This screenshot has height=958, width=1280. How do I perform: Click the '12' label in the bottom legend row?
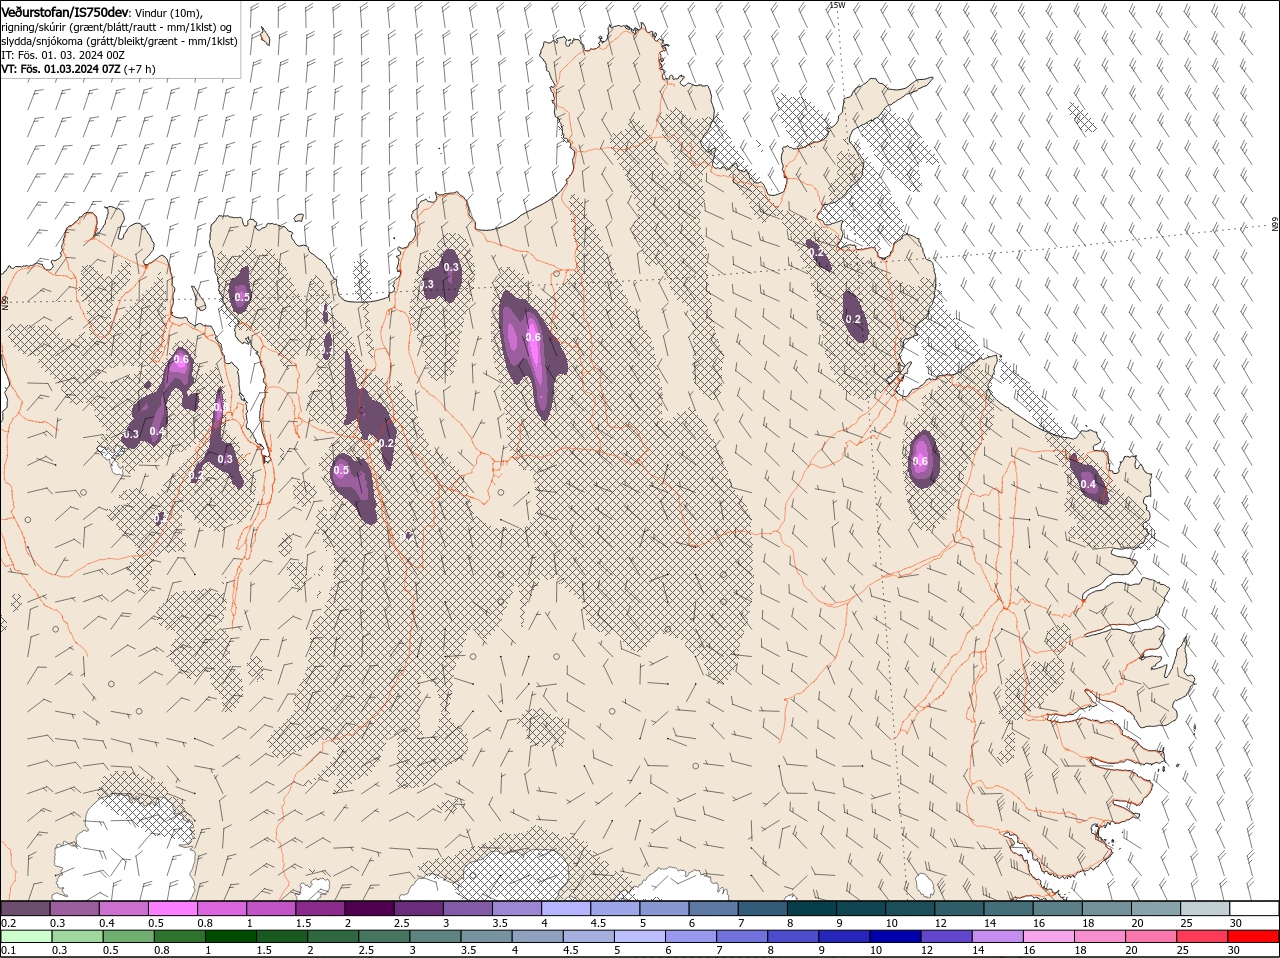click(927, 950)
